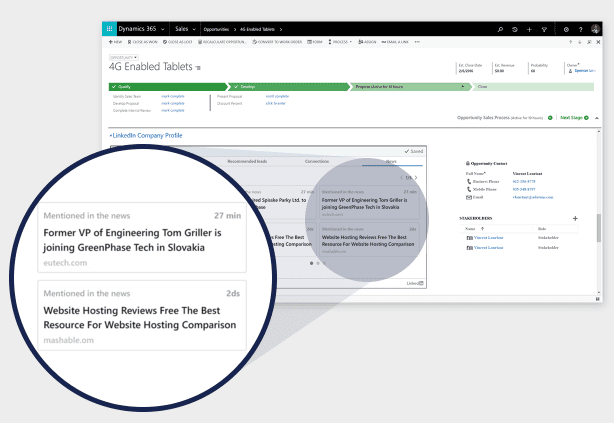Open the search magnifier in top bar
This screenshot has width=614, height=423.
pos(500,29)
